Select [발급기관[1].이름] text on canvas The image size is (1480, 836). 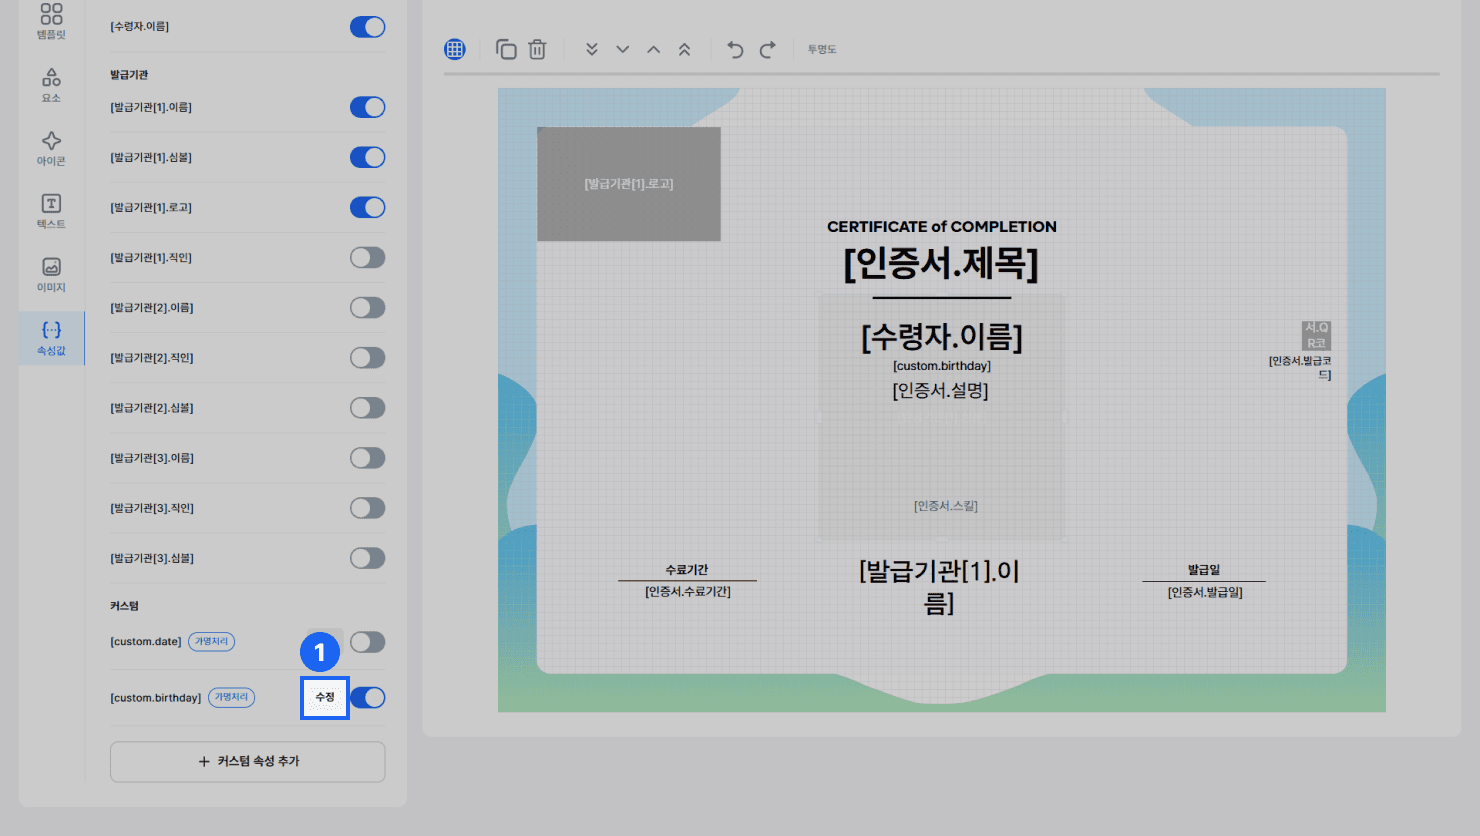[x=939, y=587]
